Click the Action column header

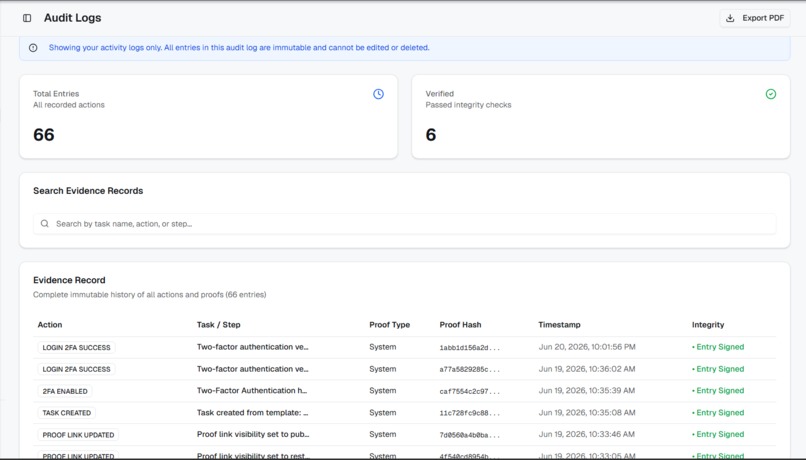[x=50, y=325]
